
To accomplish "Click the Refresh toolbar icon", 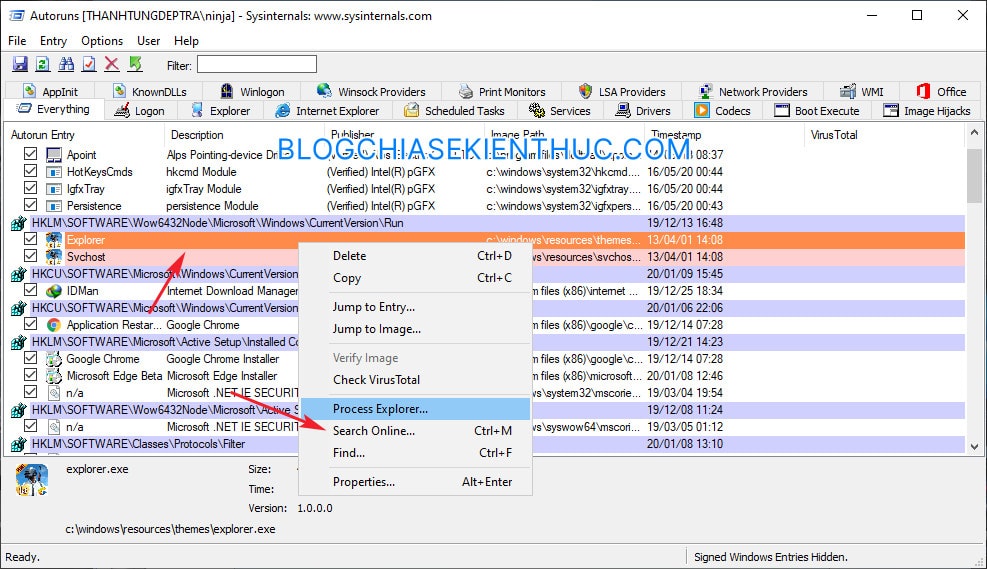I will tap(43, 64).
